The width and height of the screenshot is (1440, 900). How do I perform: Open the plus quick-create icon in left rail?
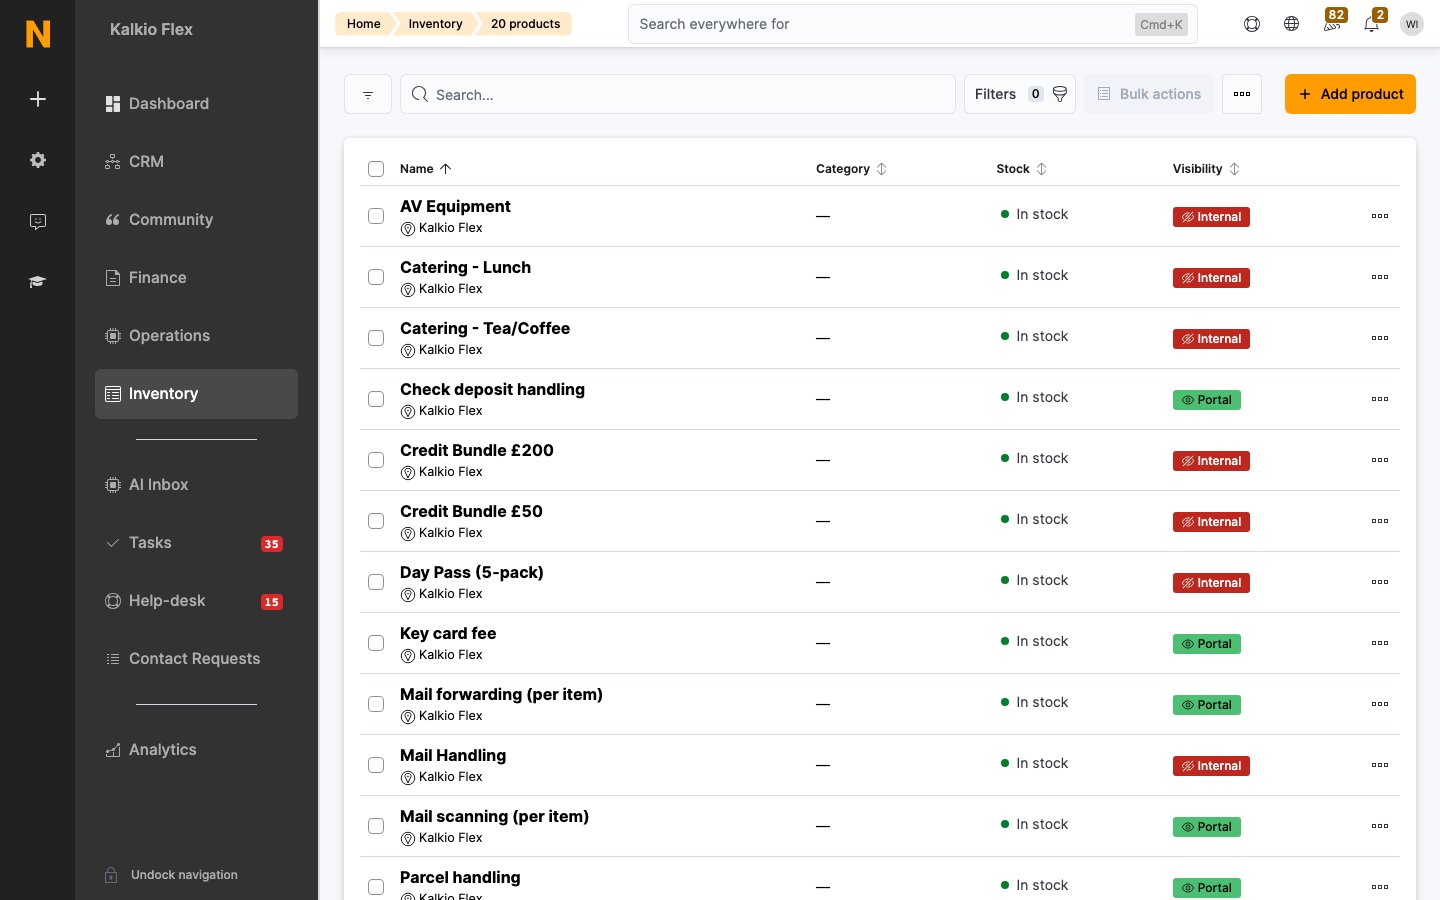point(38,99)
